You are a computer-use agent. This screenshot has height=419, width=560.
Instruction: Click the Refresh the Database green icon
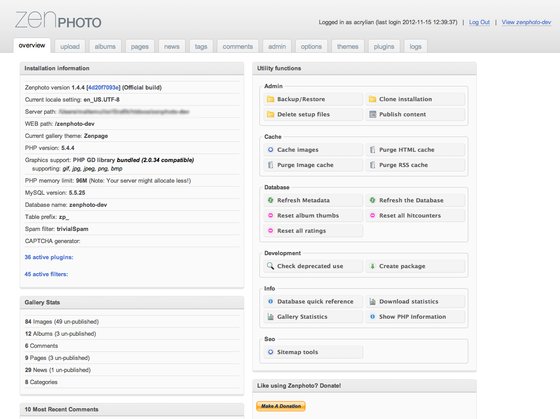tap(372, 200)
